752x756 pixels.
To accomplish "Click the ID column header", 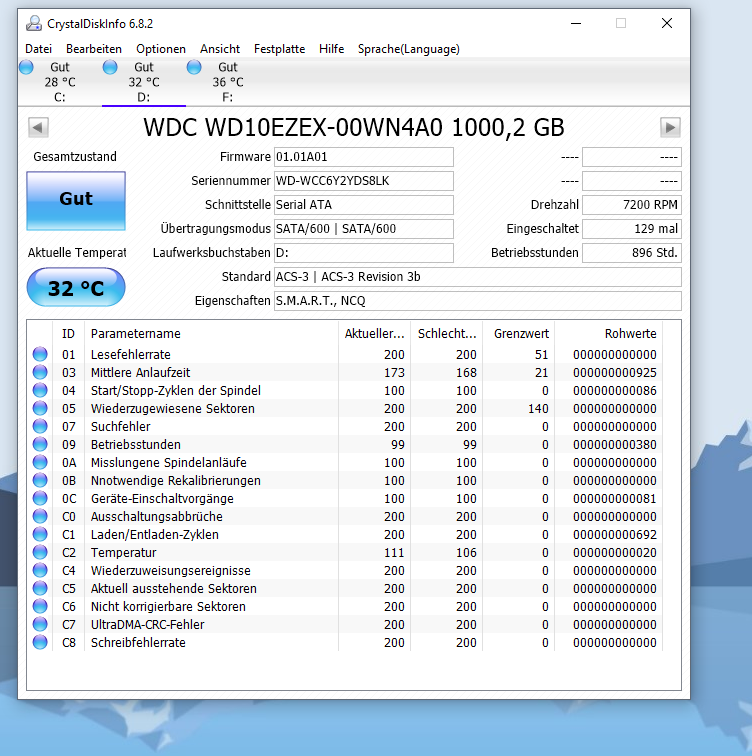I will [68, 334].
